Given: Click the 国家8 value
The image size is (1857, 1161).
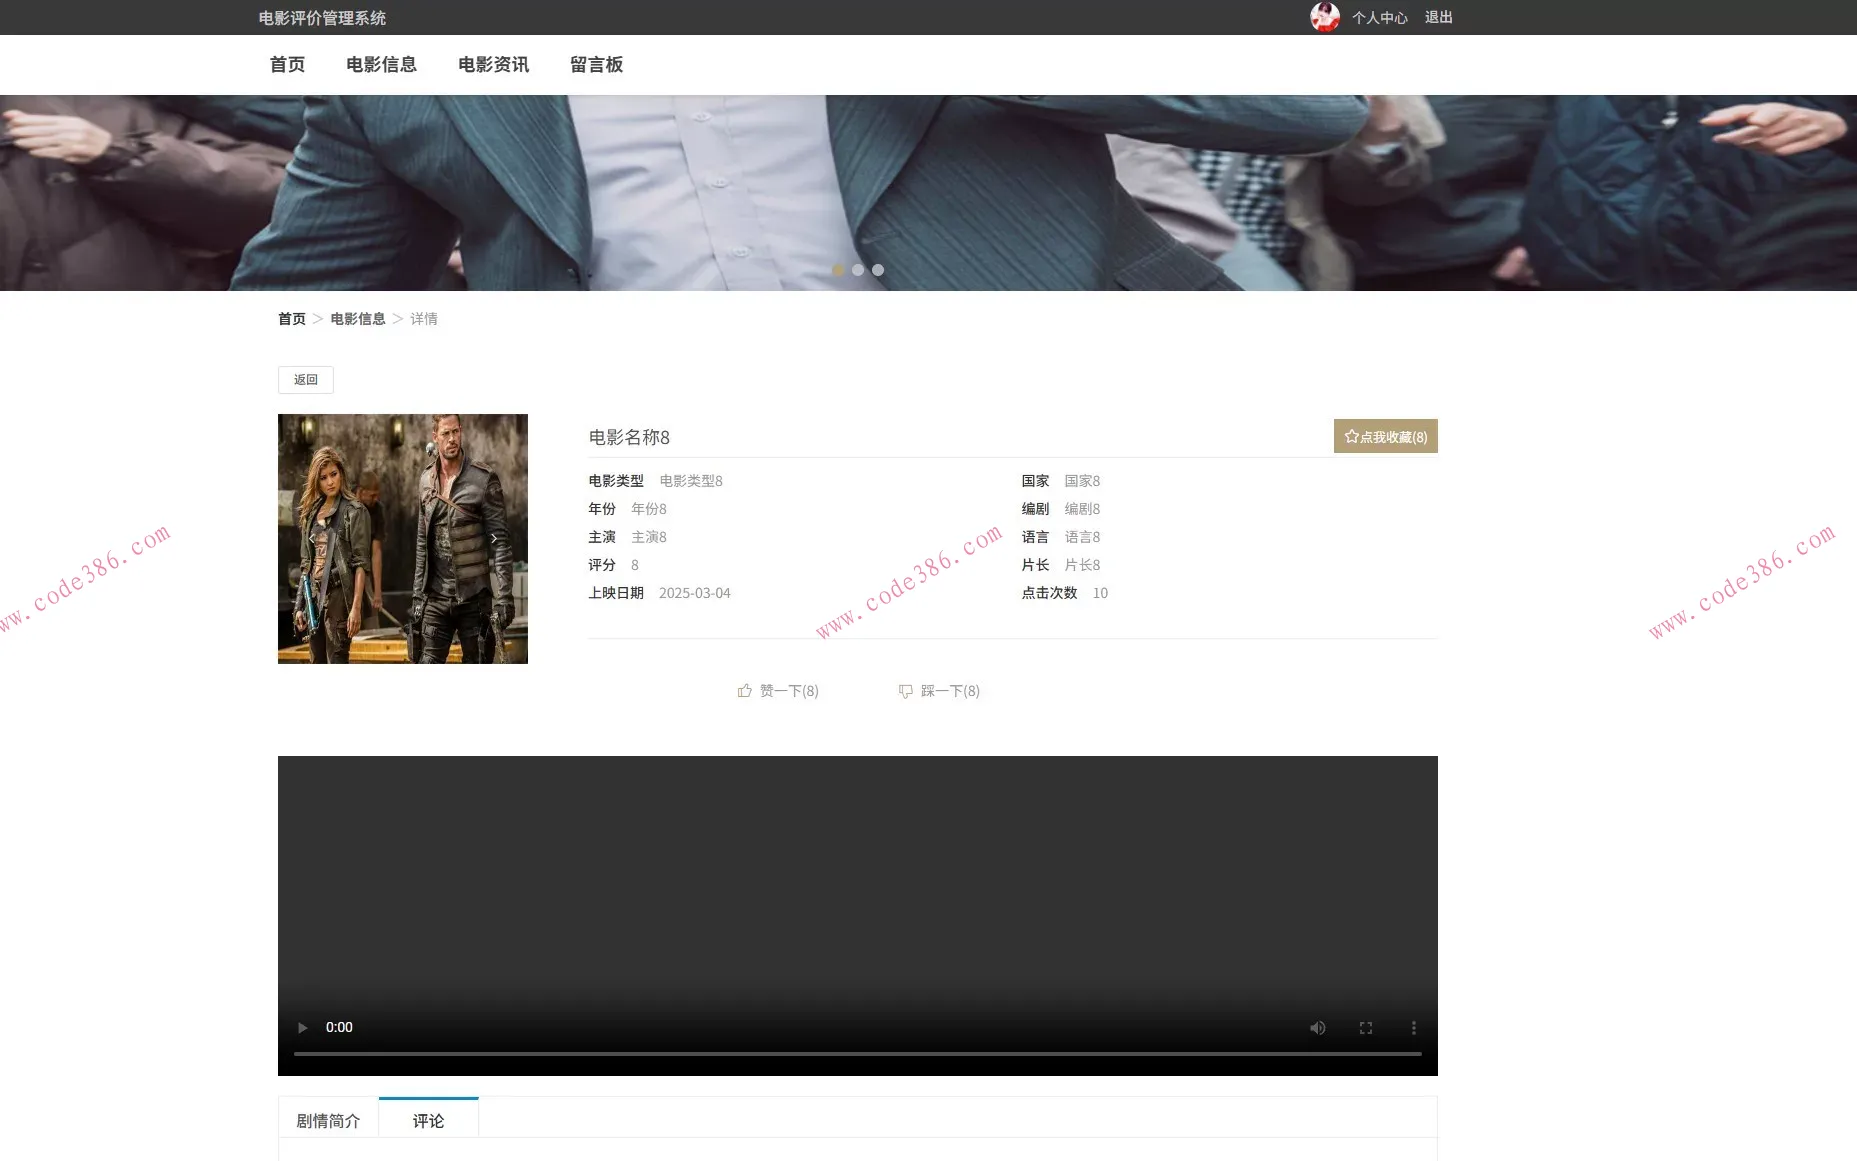Looking at the screenshot, I should tap(1082, 481).
